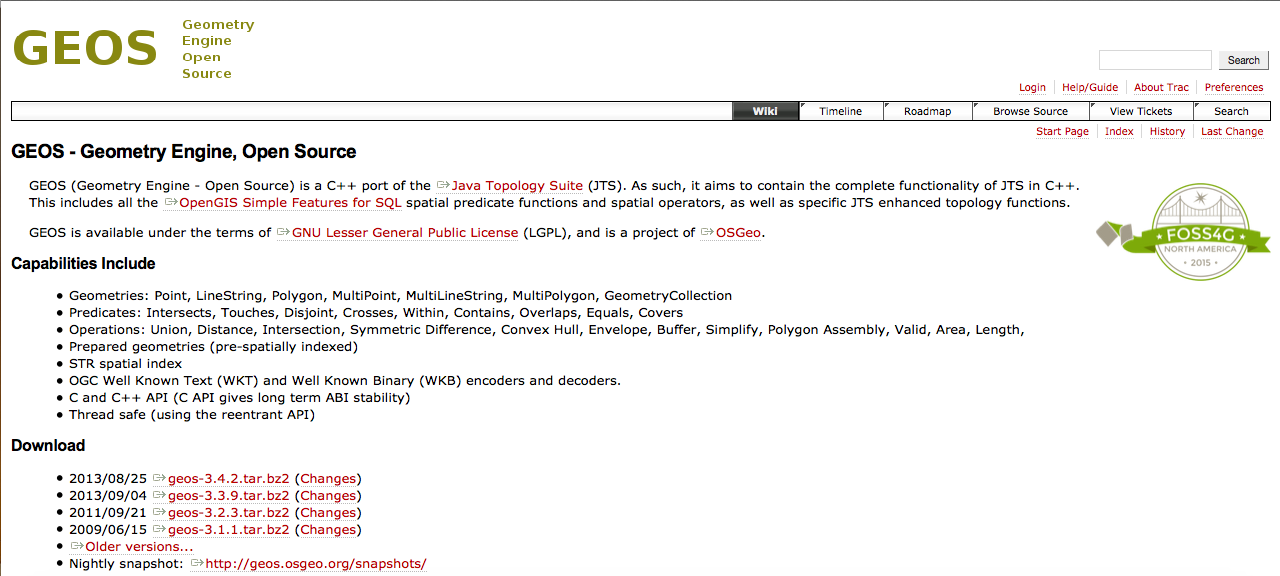Select the Wiki tab in navigation bar
Image resolution: width=1280 pixels, height=576 pixels.
tap(765, 111)
